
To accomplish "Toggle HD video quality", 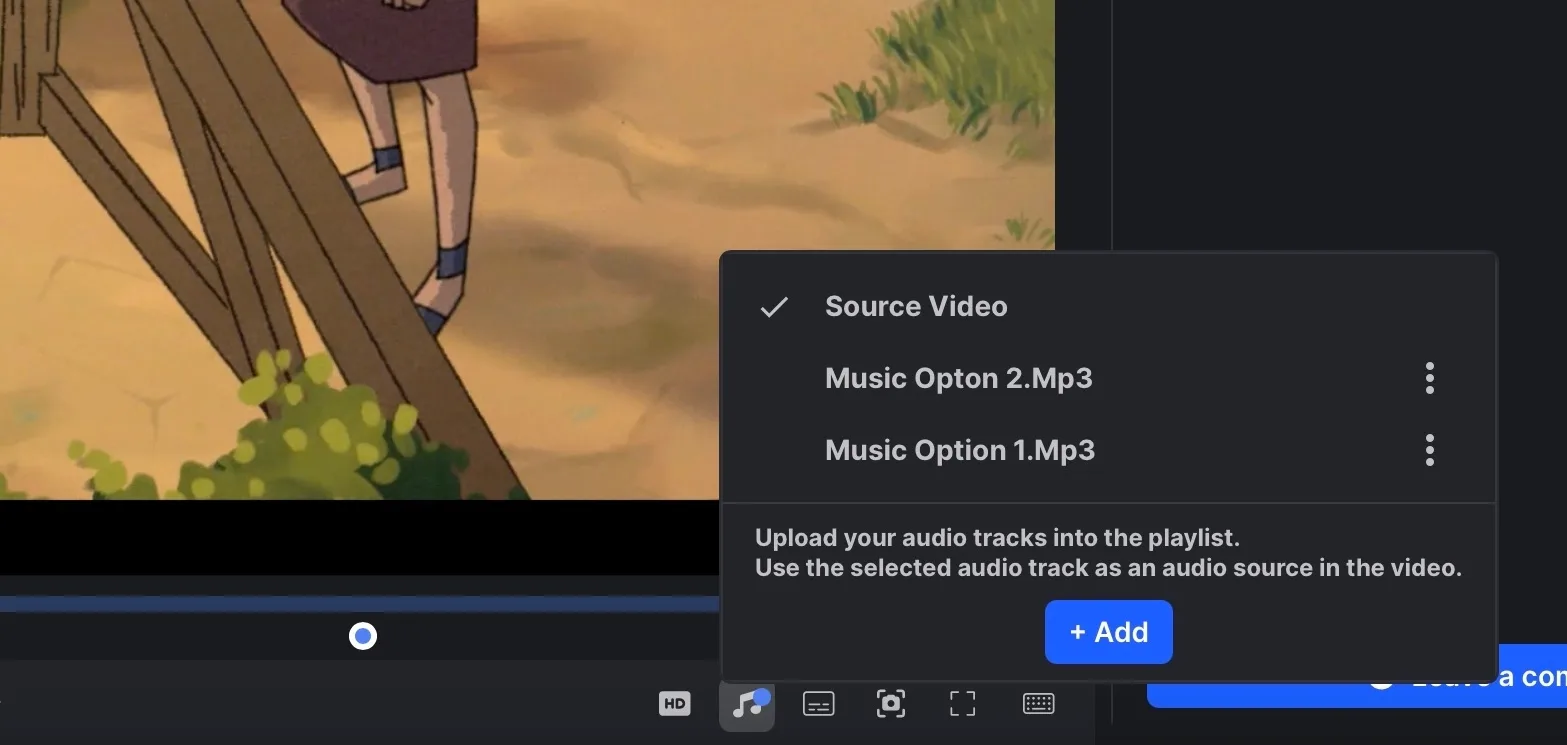I will 674,703.
